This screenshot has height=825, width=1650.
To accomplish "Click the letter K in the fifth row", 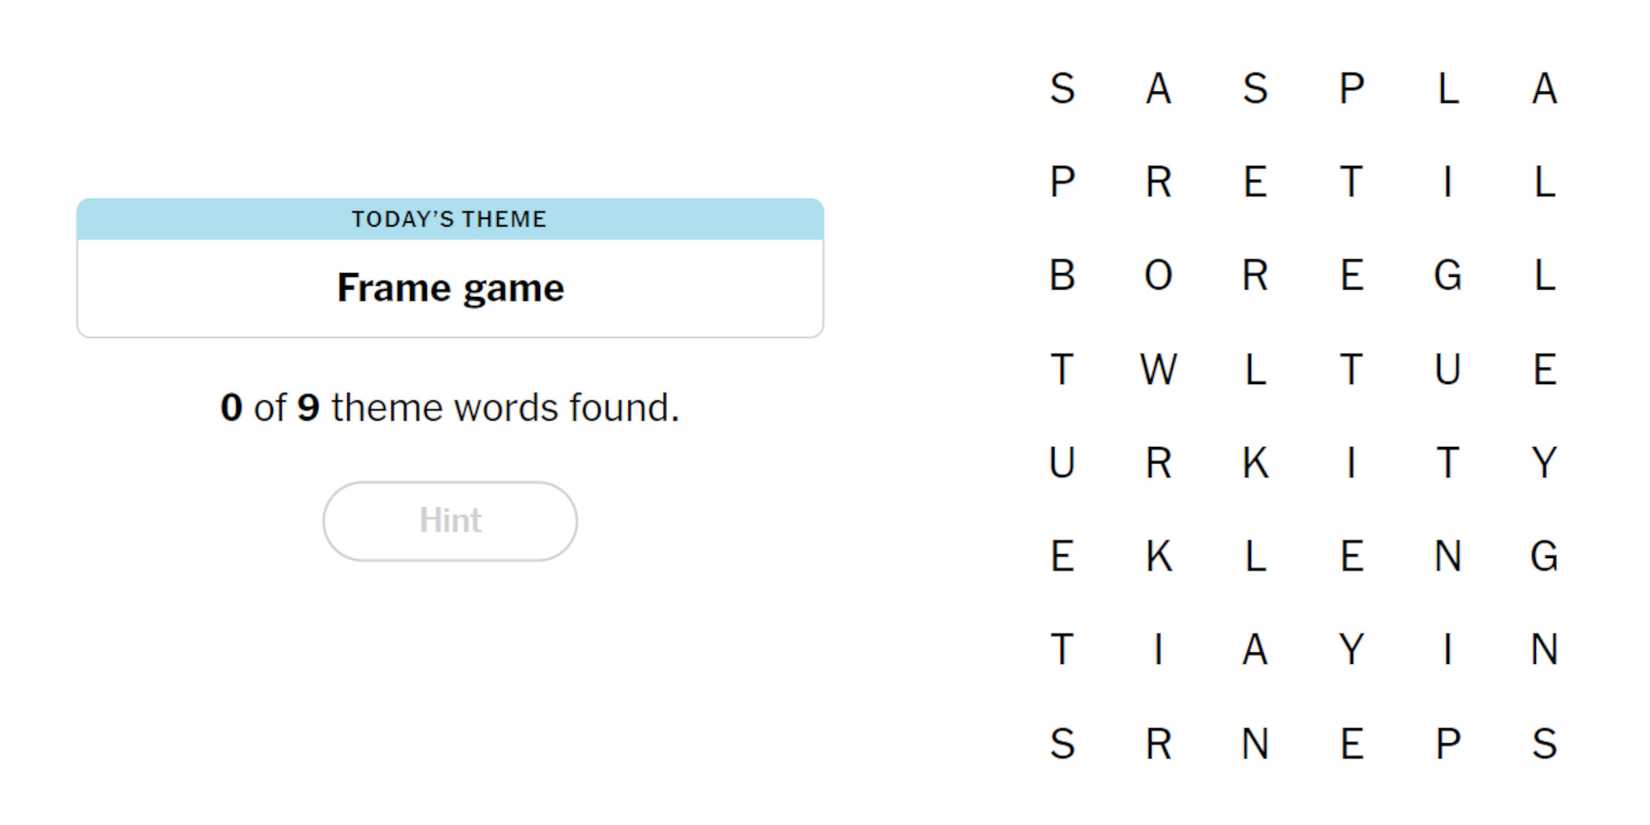I will [1253, 462].
